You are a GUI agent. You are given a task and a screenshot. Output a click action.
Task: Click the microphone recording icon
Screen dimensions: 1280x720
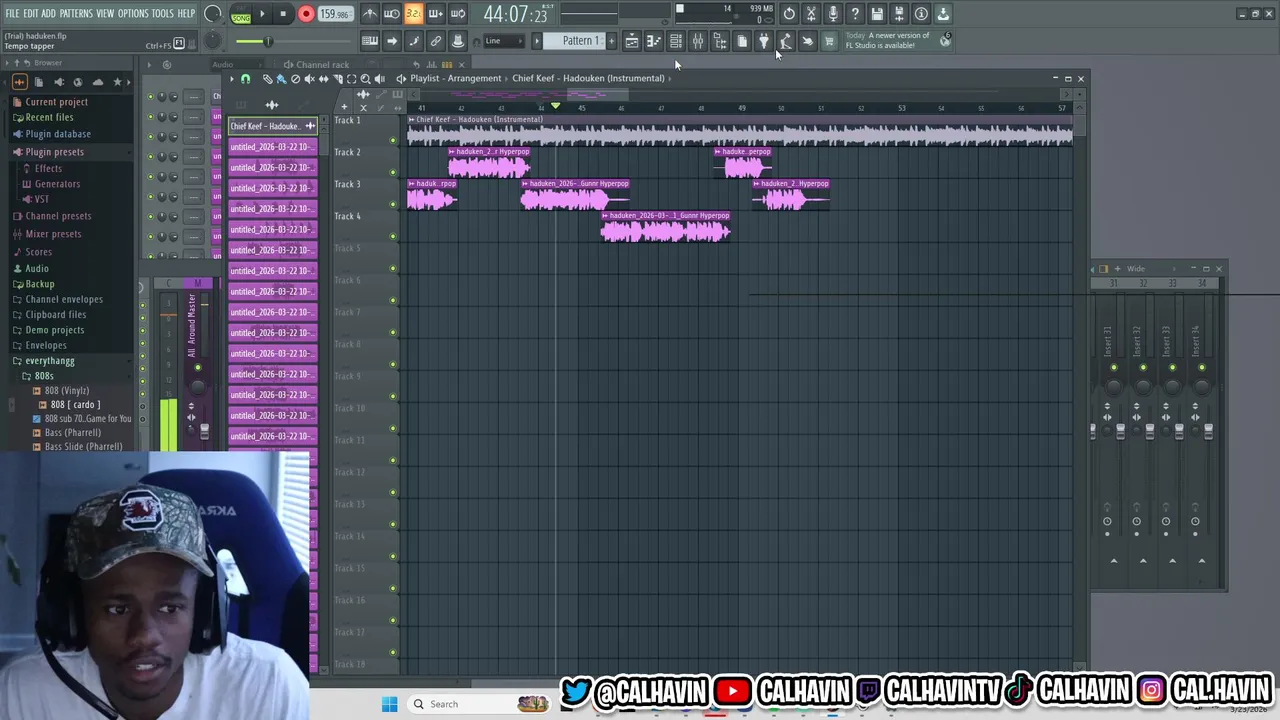pyautogui.click(x=833, y=14)
